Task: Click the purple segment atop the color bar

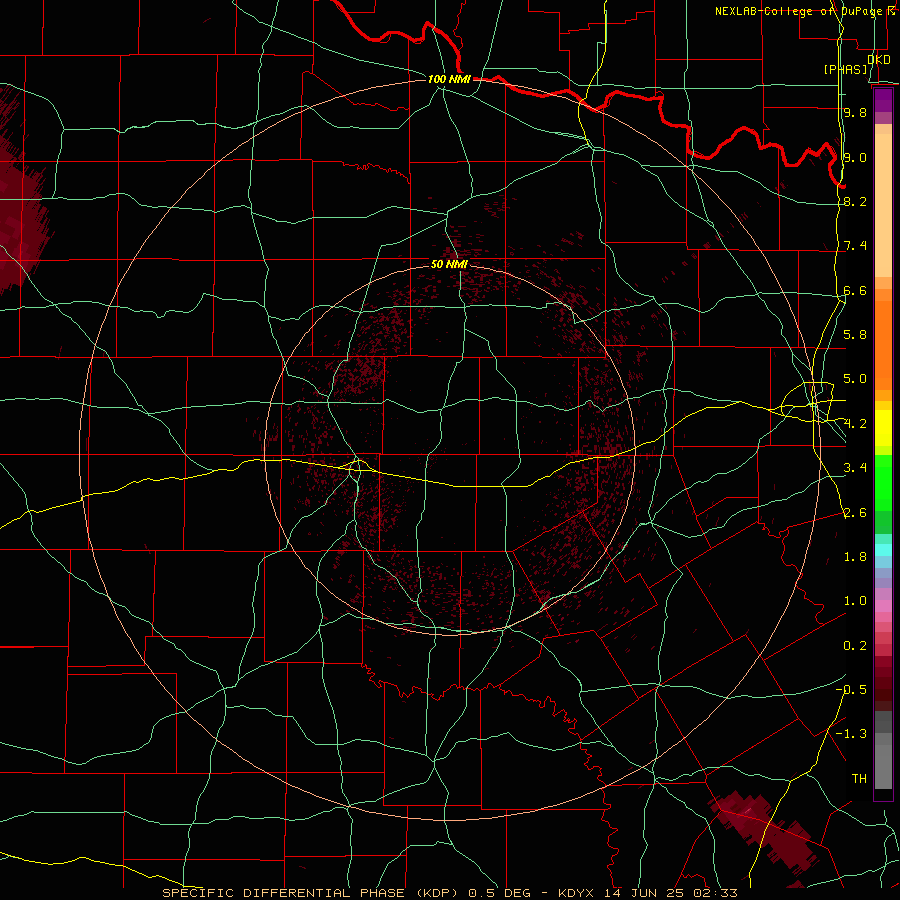Action: tap(883, 100)
